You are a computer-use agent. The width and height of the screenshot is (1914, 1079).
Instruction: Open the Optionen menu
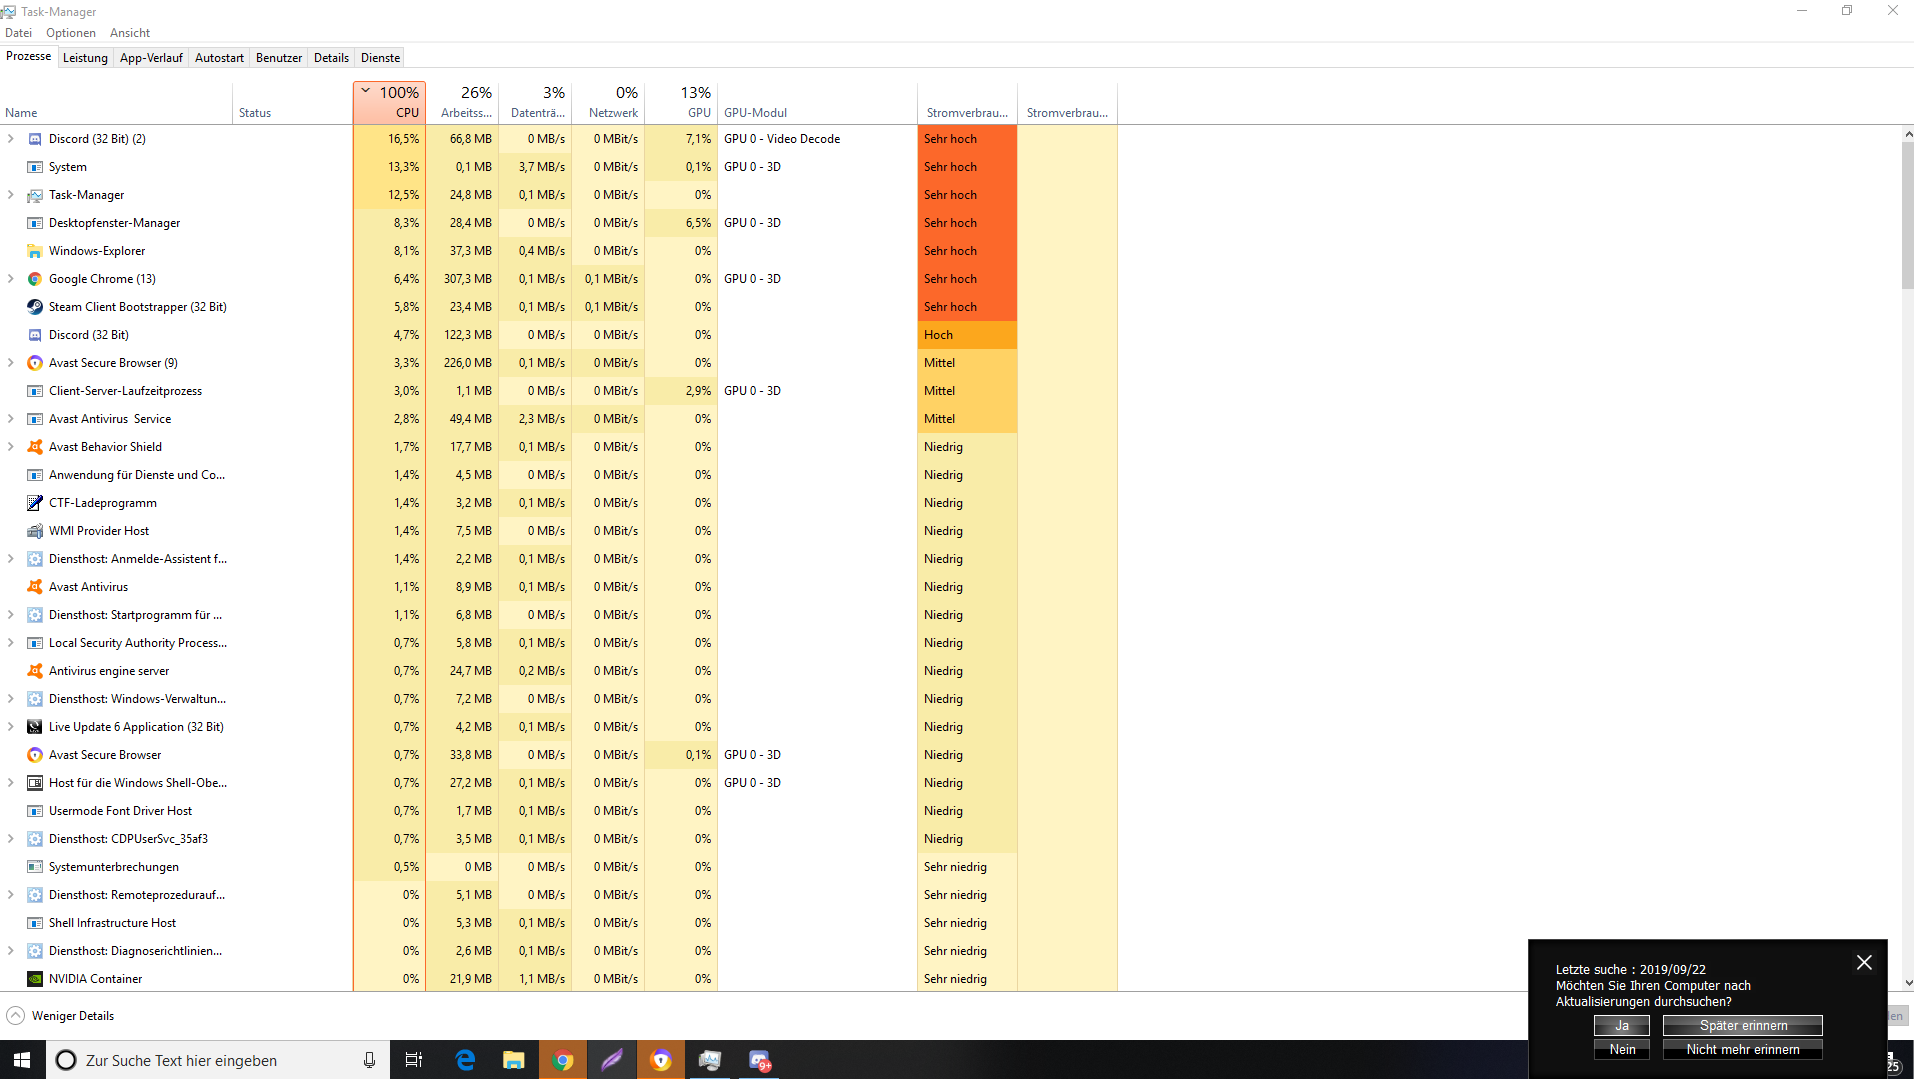tap(71, 33)
